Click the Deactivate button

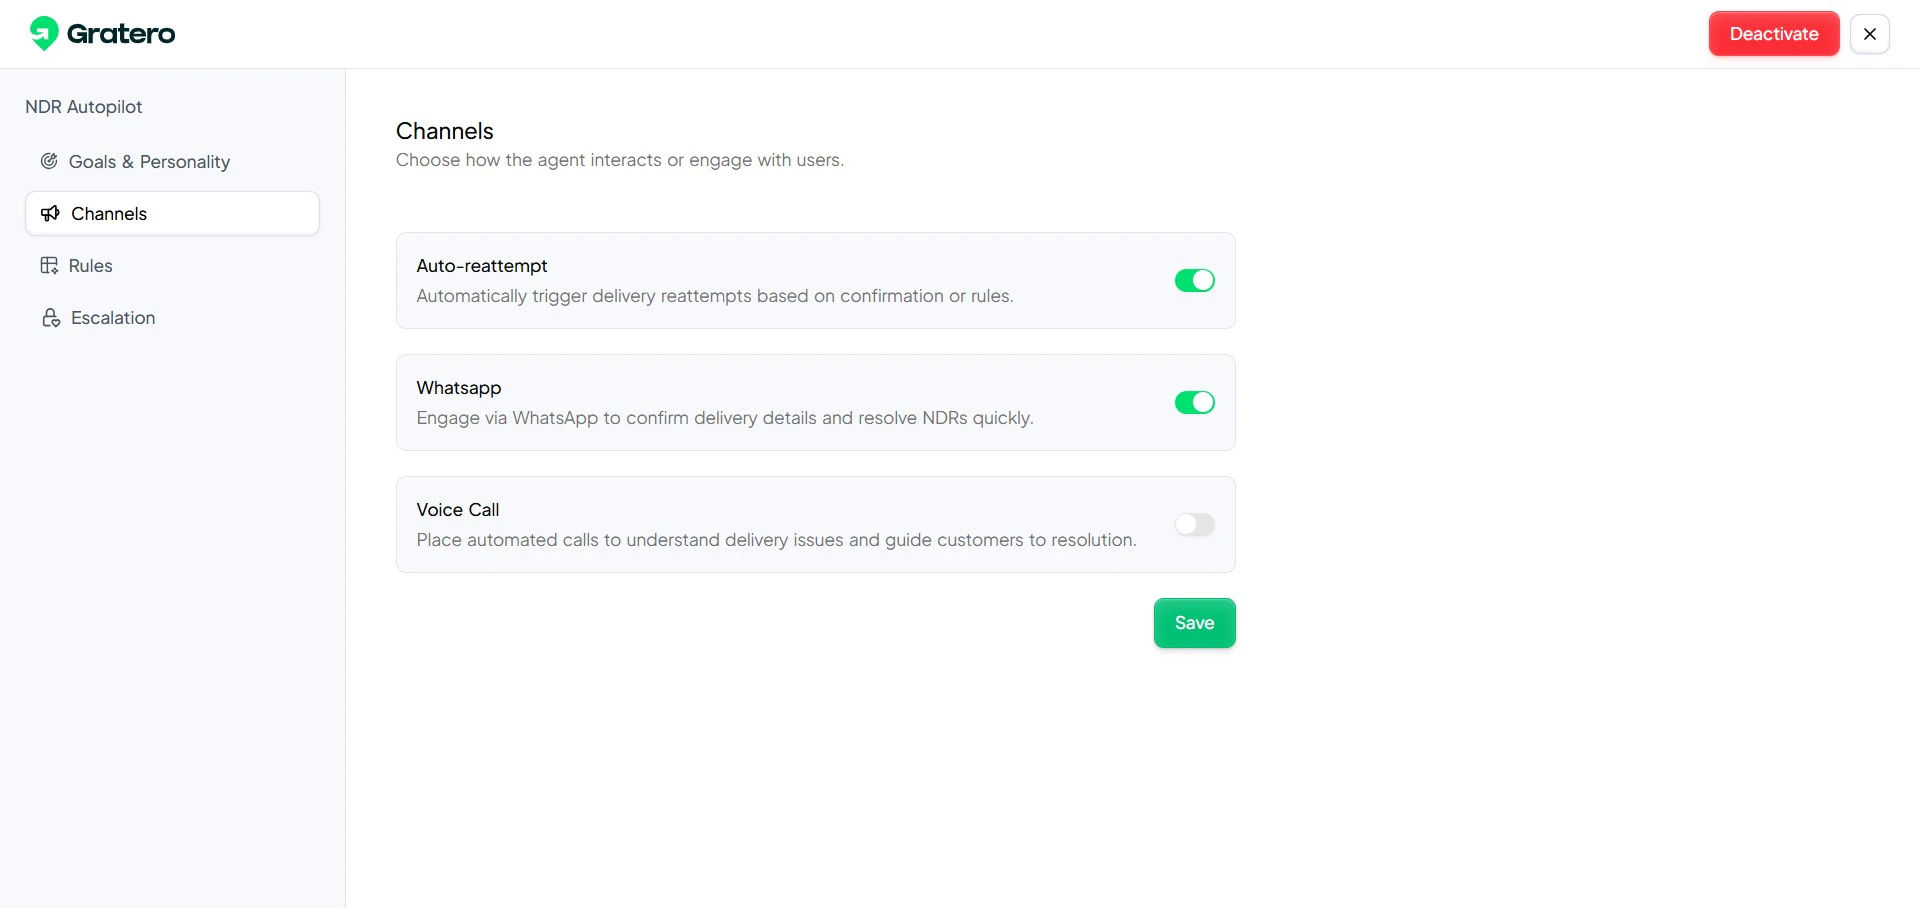(1773, 33)
